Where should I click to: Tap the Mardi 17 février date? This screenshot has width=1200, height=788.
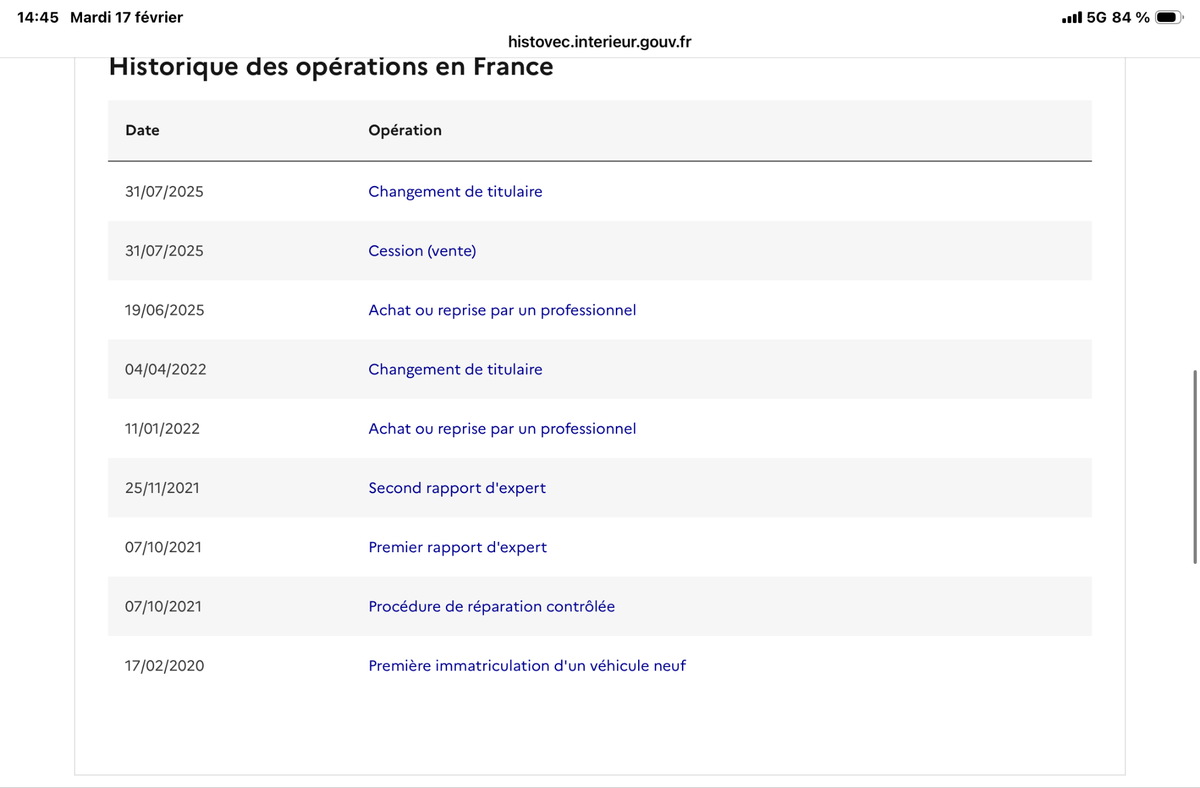click(x=127, y=17)
